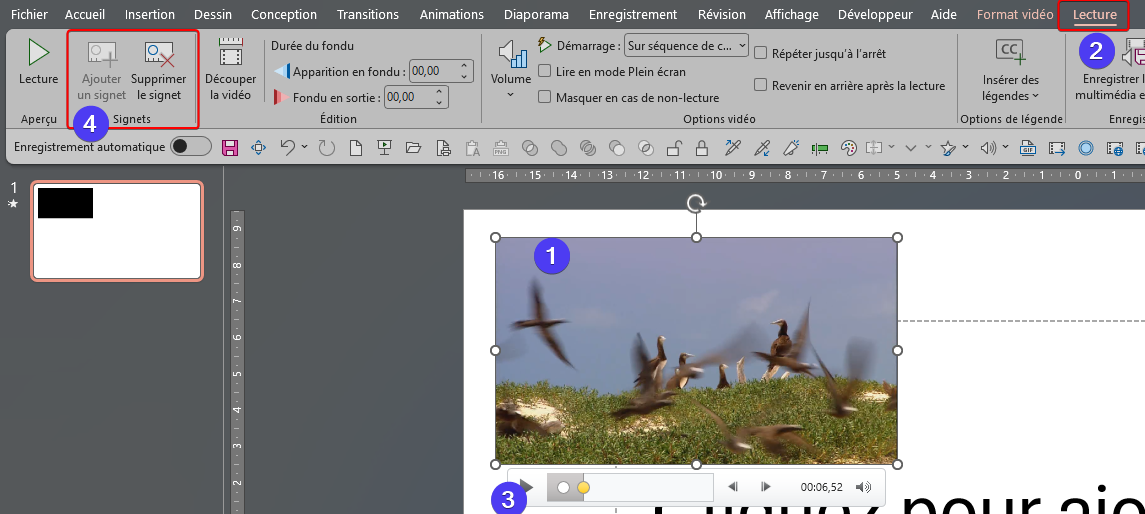
Task: Play the video from the player bar
Action: pyautogui.click(x=526, y=487)
